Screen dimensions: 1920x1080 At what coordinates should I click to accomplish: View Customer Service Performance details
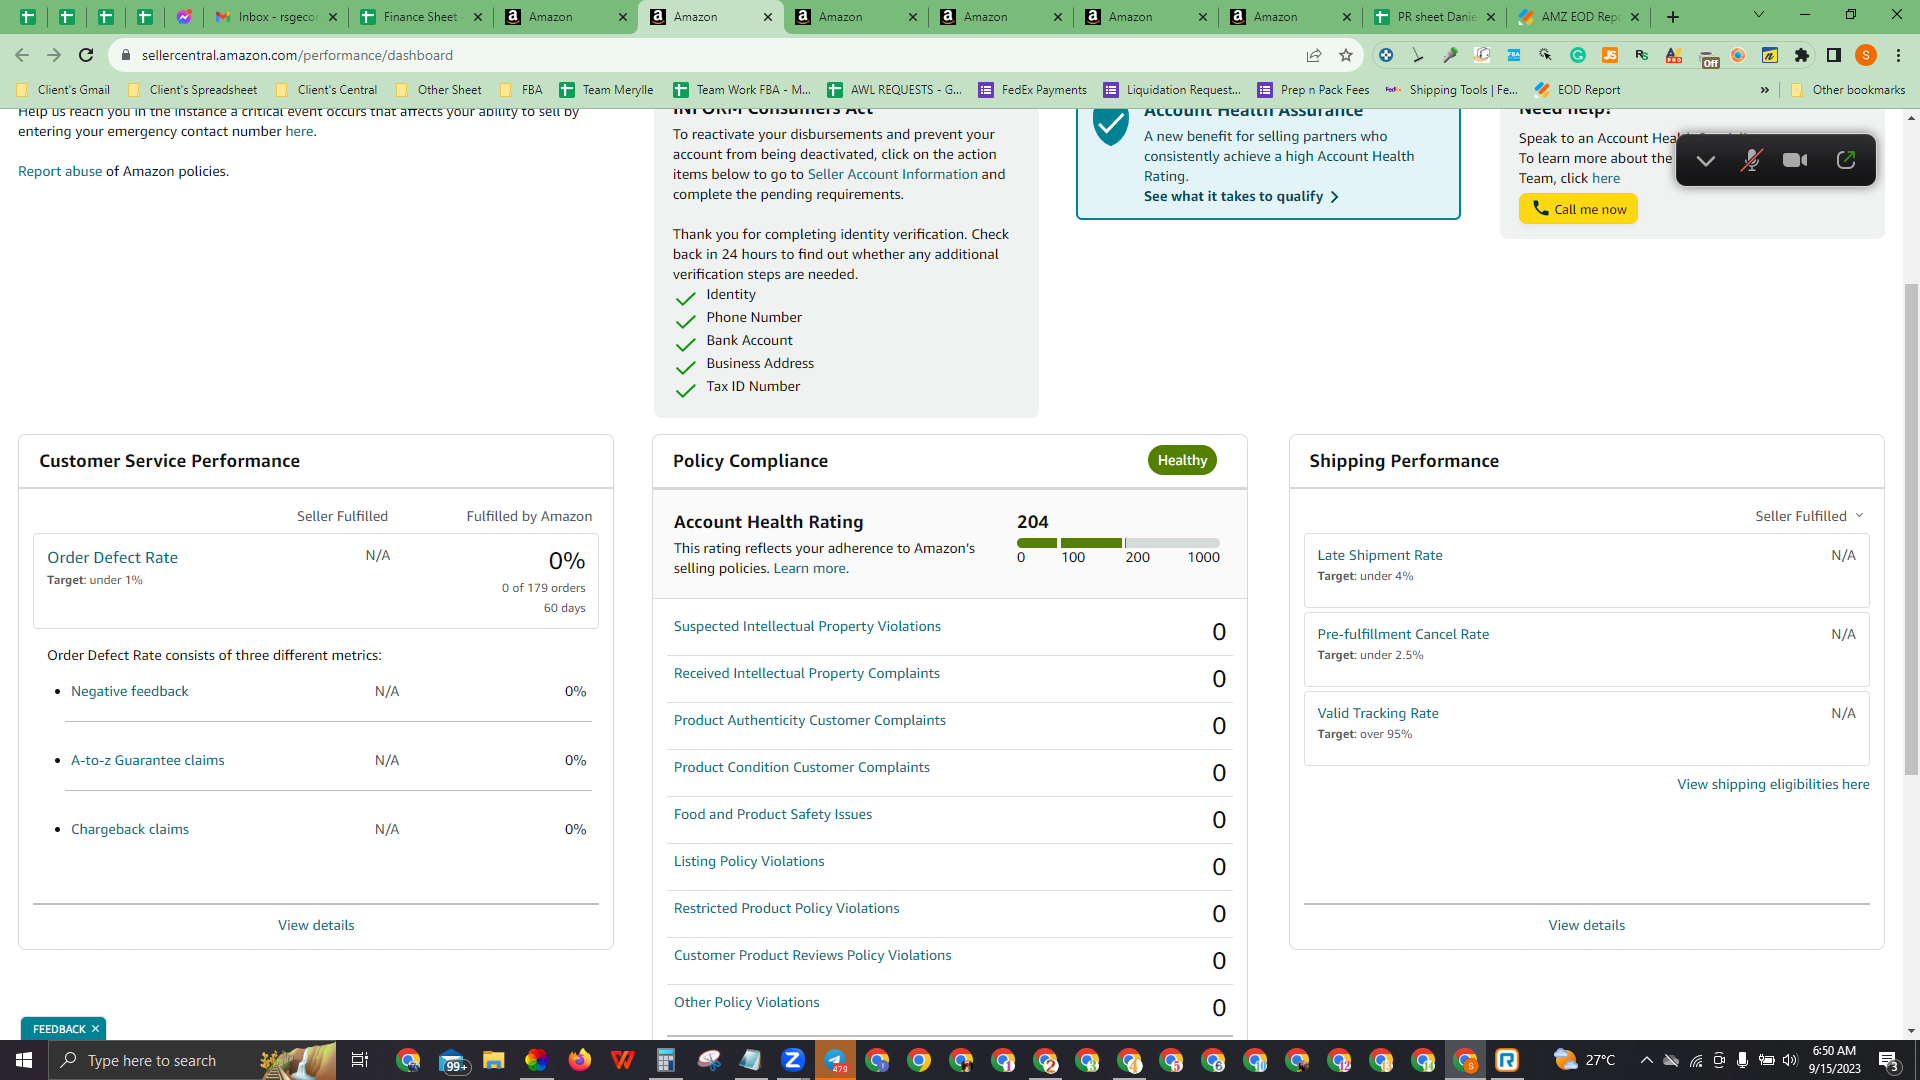coord(316,926)
